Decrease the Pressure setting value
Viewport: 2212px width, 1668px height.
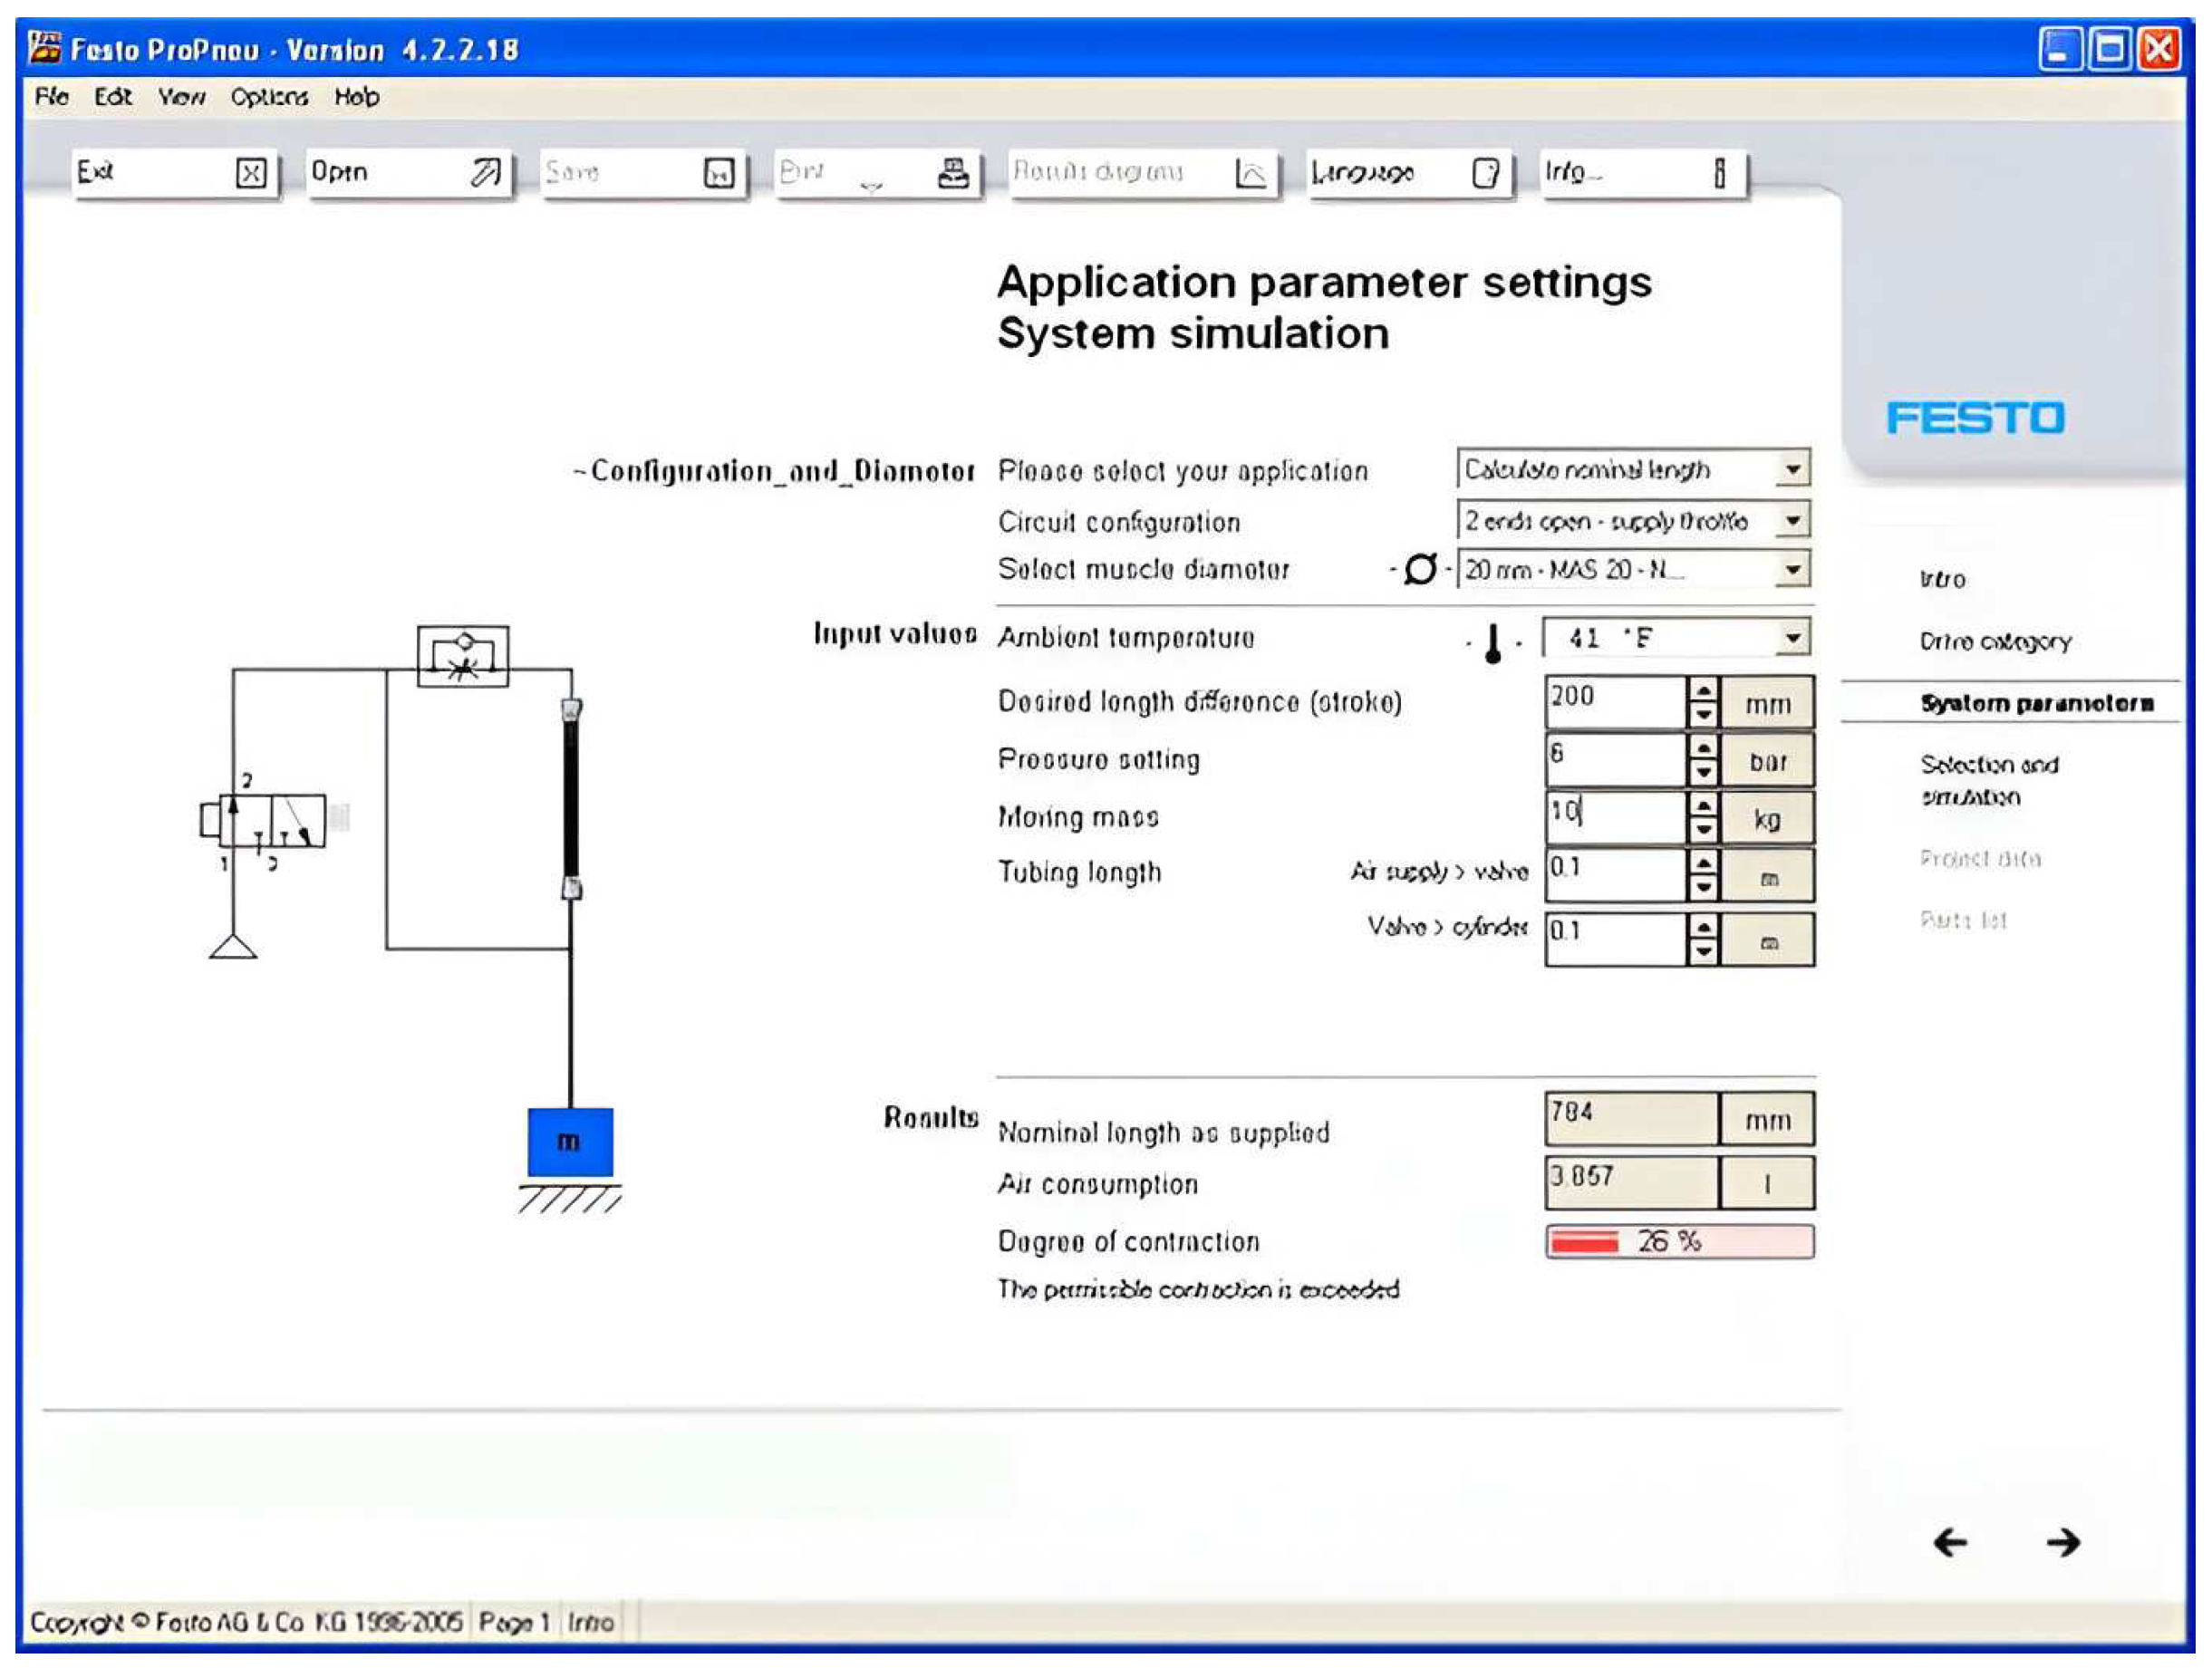click(x=1703, y=772)
